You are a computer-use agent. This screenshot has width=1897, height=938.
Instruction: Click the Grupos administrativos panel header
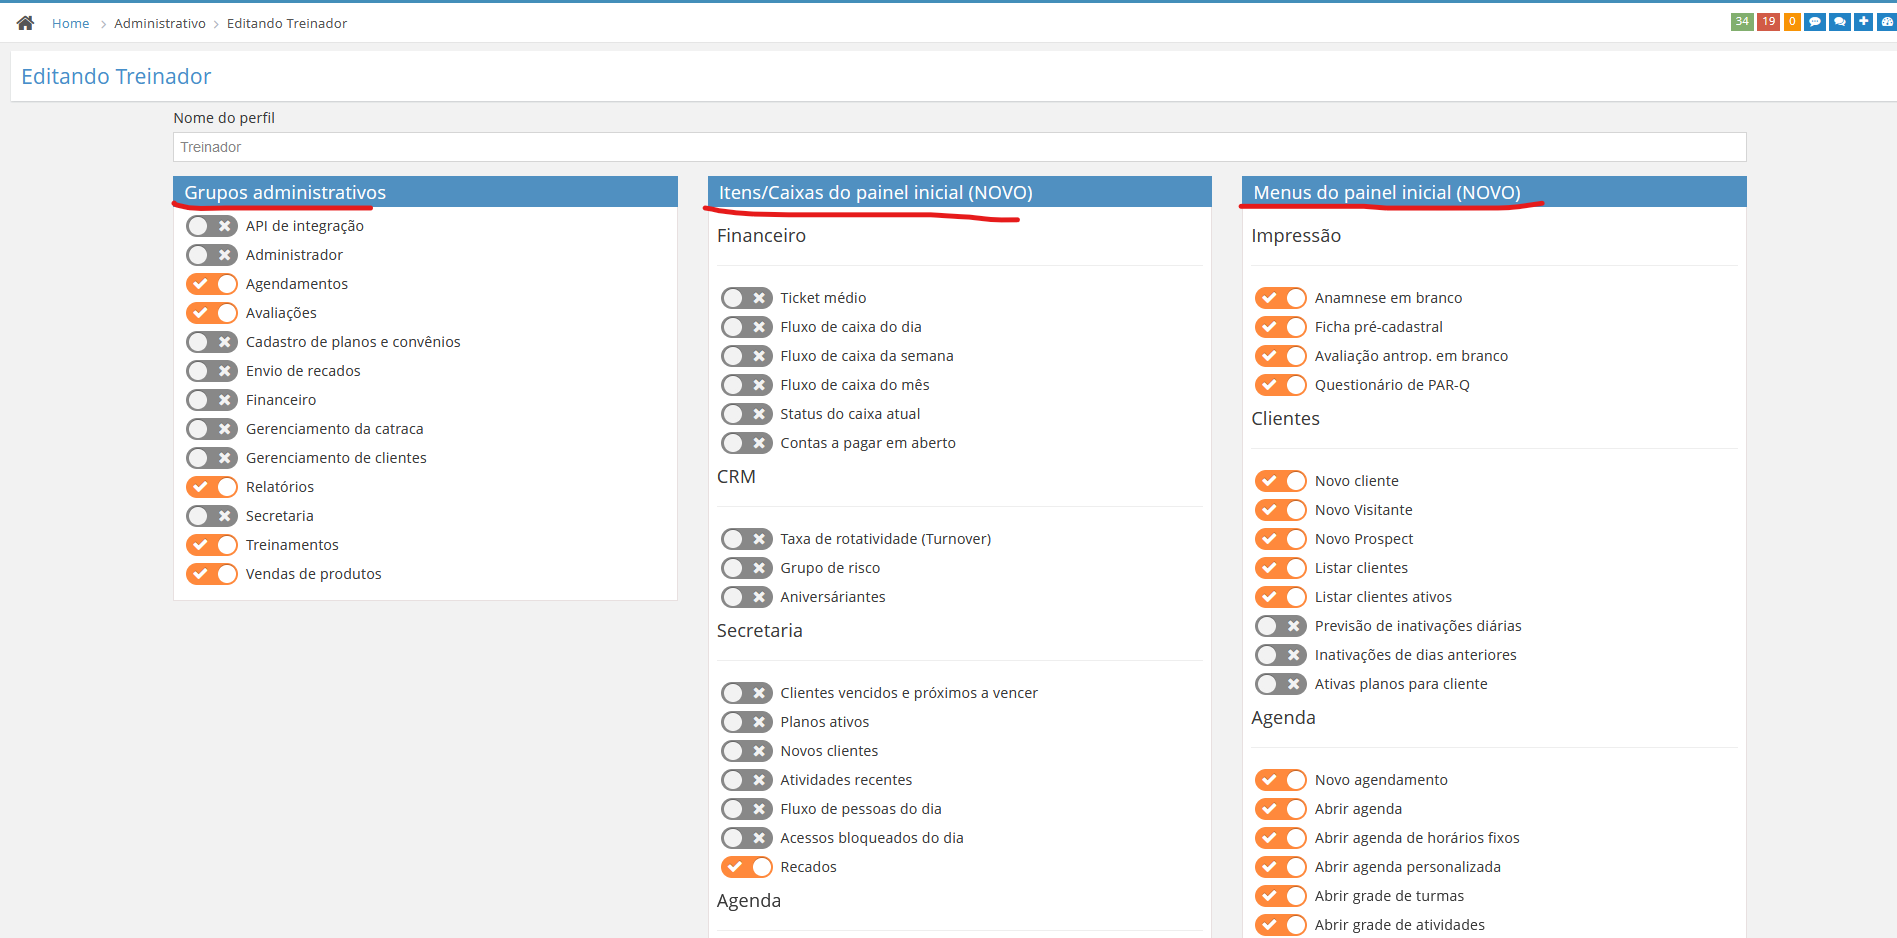pyautogui.click(x=425, y=192)
